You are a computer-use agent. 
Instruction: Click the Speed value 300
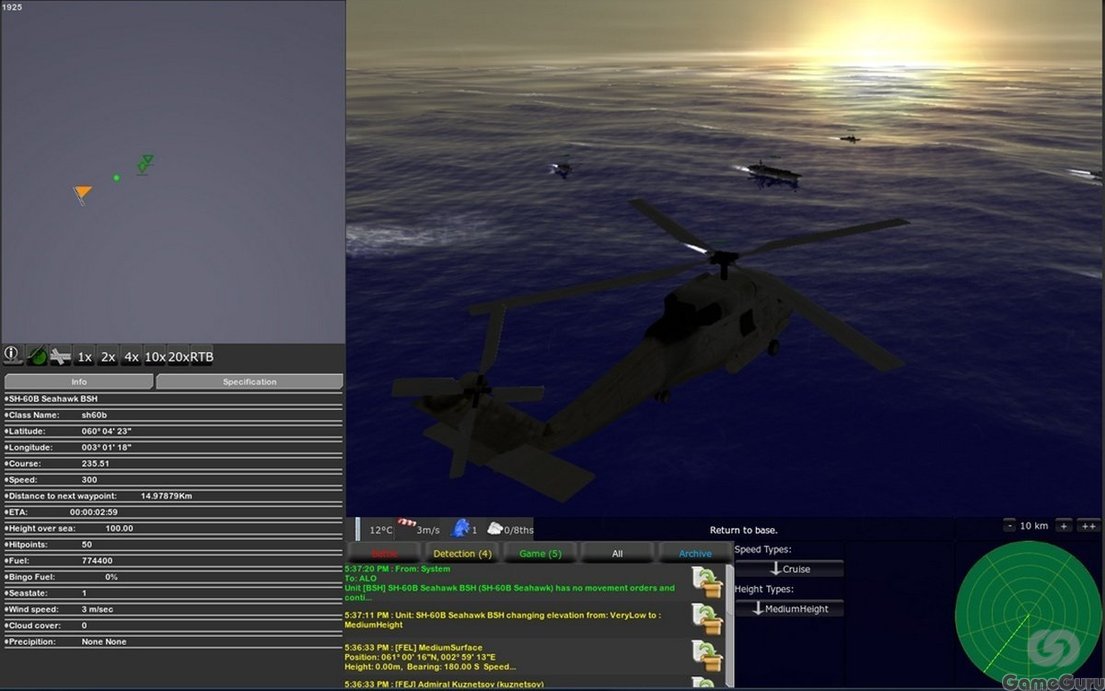pos(89,480)
